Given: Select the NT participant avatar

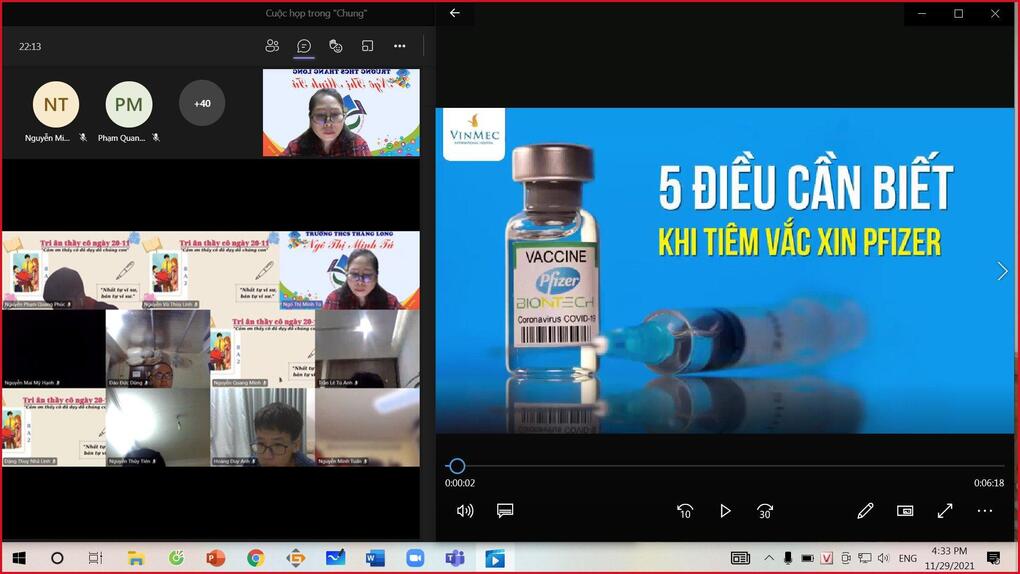Looking at the screenshot, I should tap(56, 104).
